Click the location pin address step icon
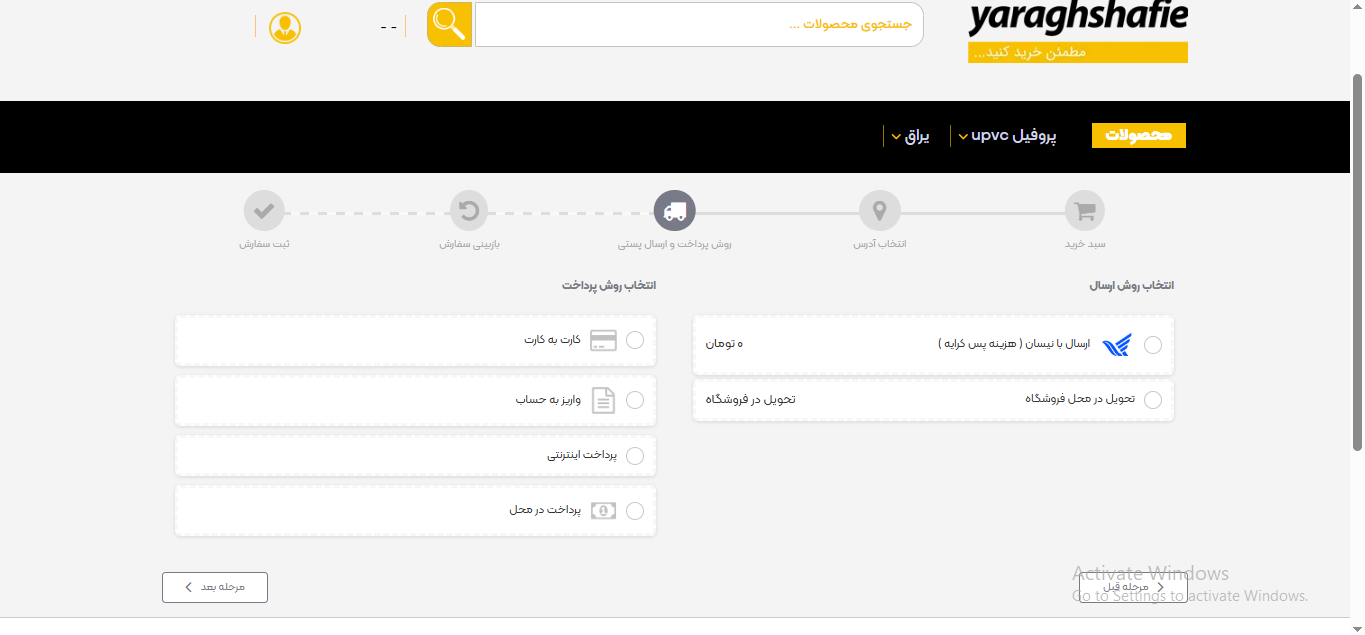 [x=879, y=210]
